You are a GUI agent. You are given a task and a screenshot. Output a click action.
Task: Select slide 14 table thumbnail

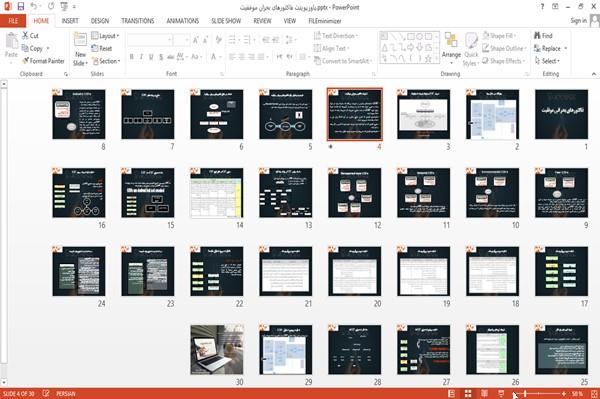tap(217, 192)
